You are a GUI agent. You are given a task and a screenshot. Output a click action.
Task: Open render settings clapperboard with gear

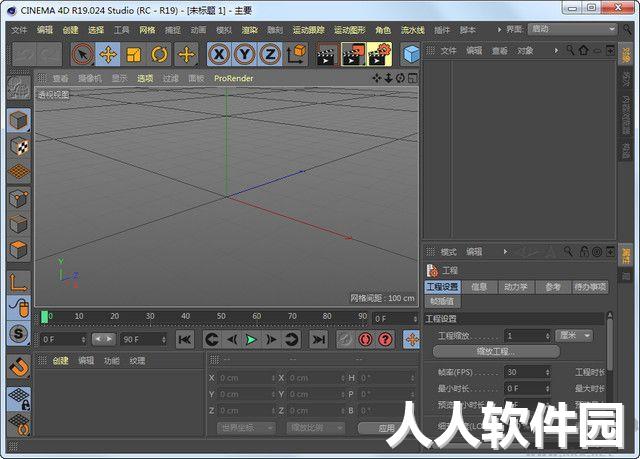click(x=379, y=54)
